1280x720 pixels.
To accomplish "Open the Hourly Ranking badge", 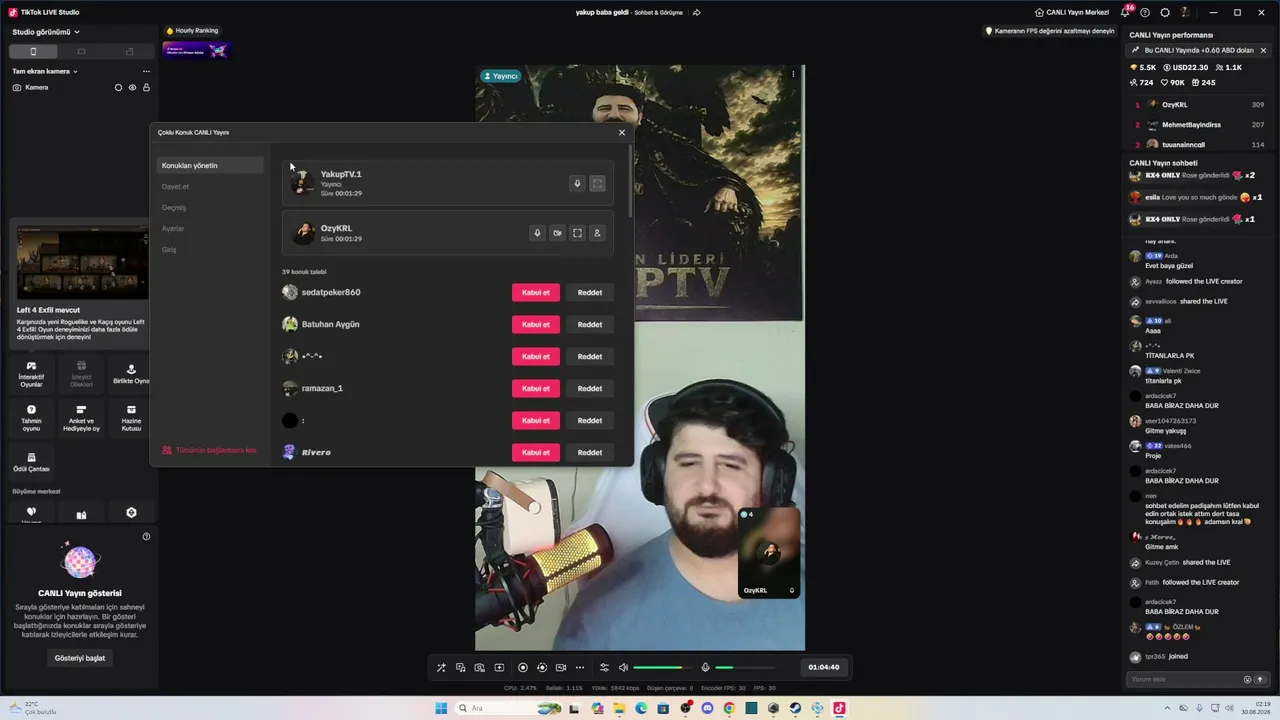I will [191, 31].
